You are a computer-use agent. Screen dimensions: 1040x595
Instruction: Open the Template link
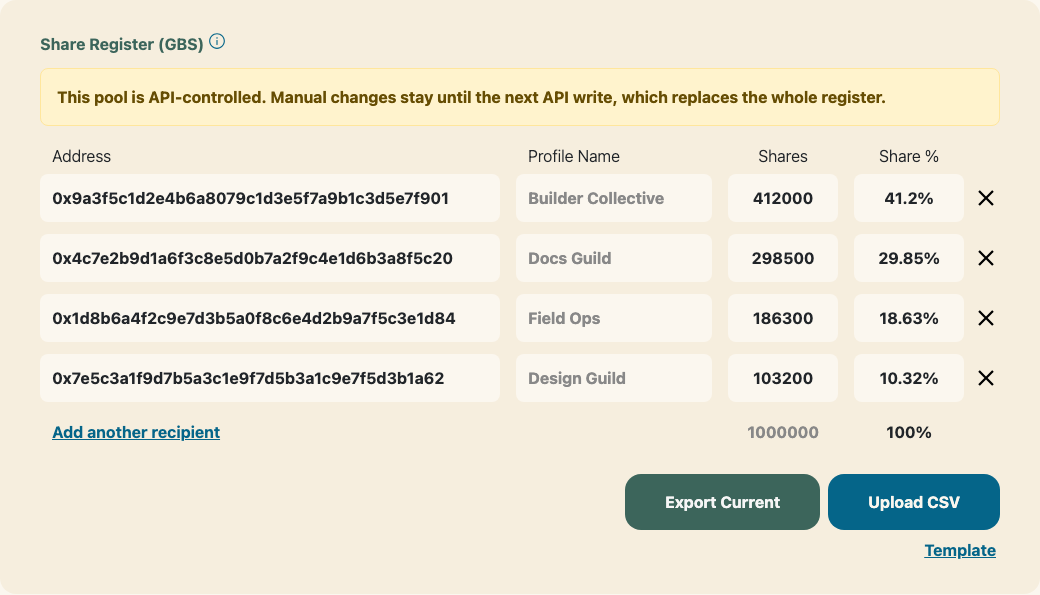pyautogui.click(x=960, y=551)
